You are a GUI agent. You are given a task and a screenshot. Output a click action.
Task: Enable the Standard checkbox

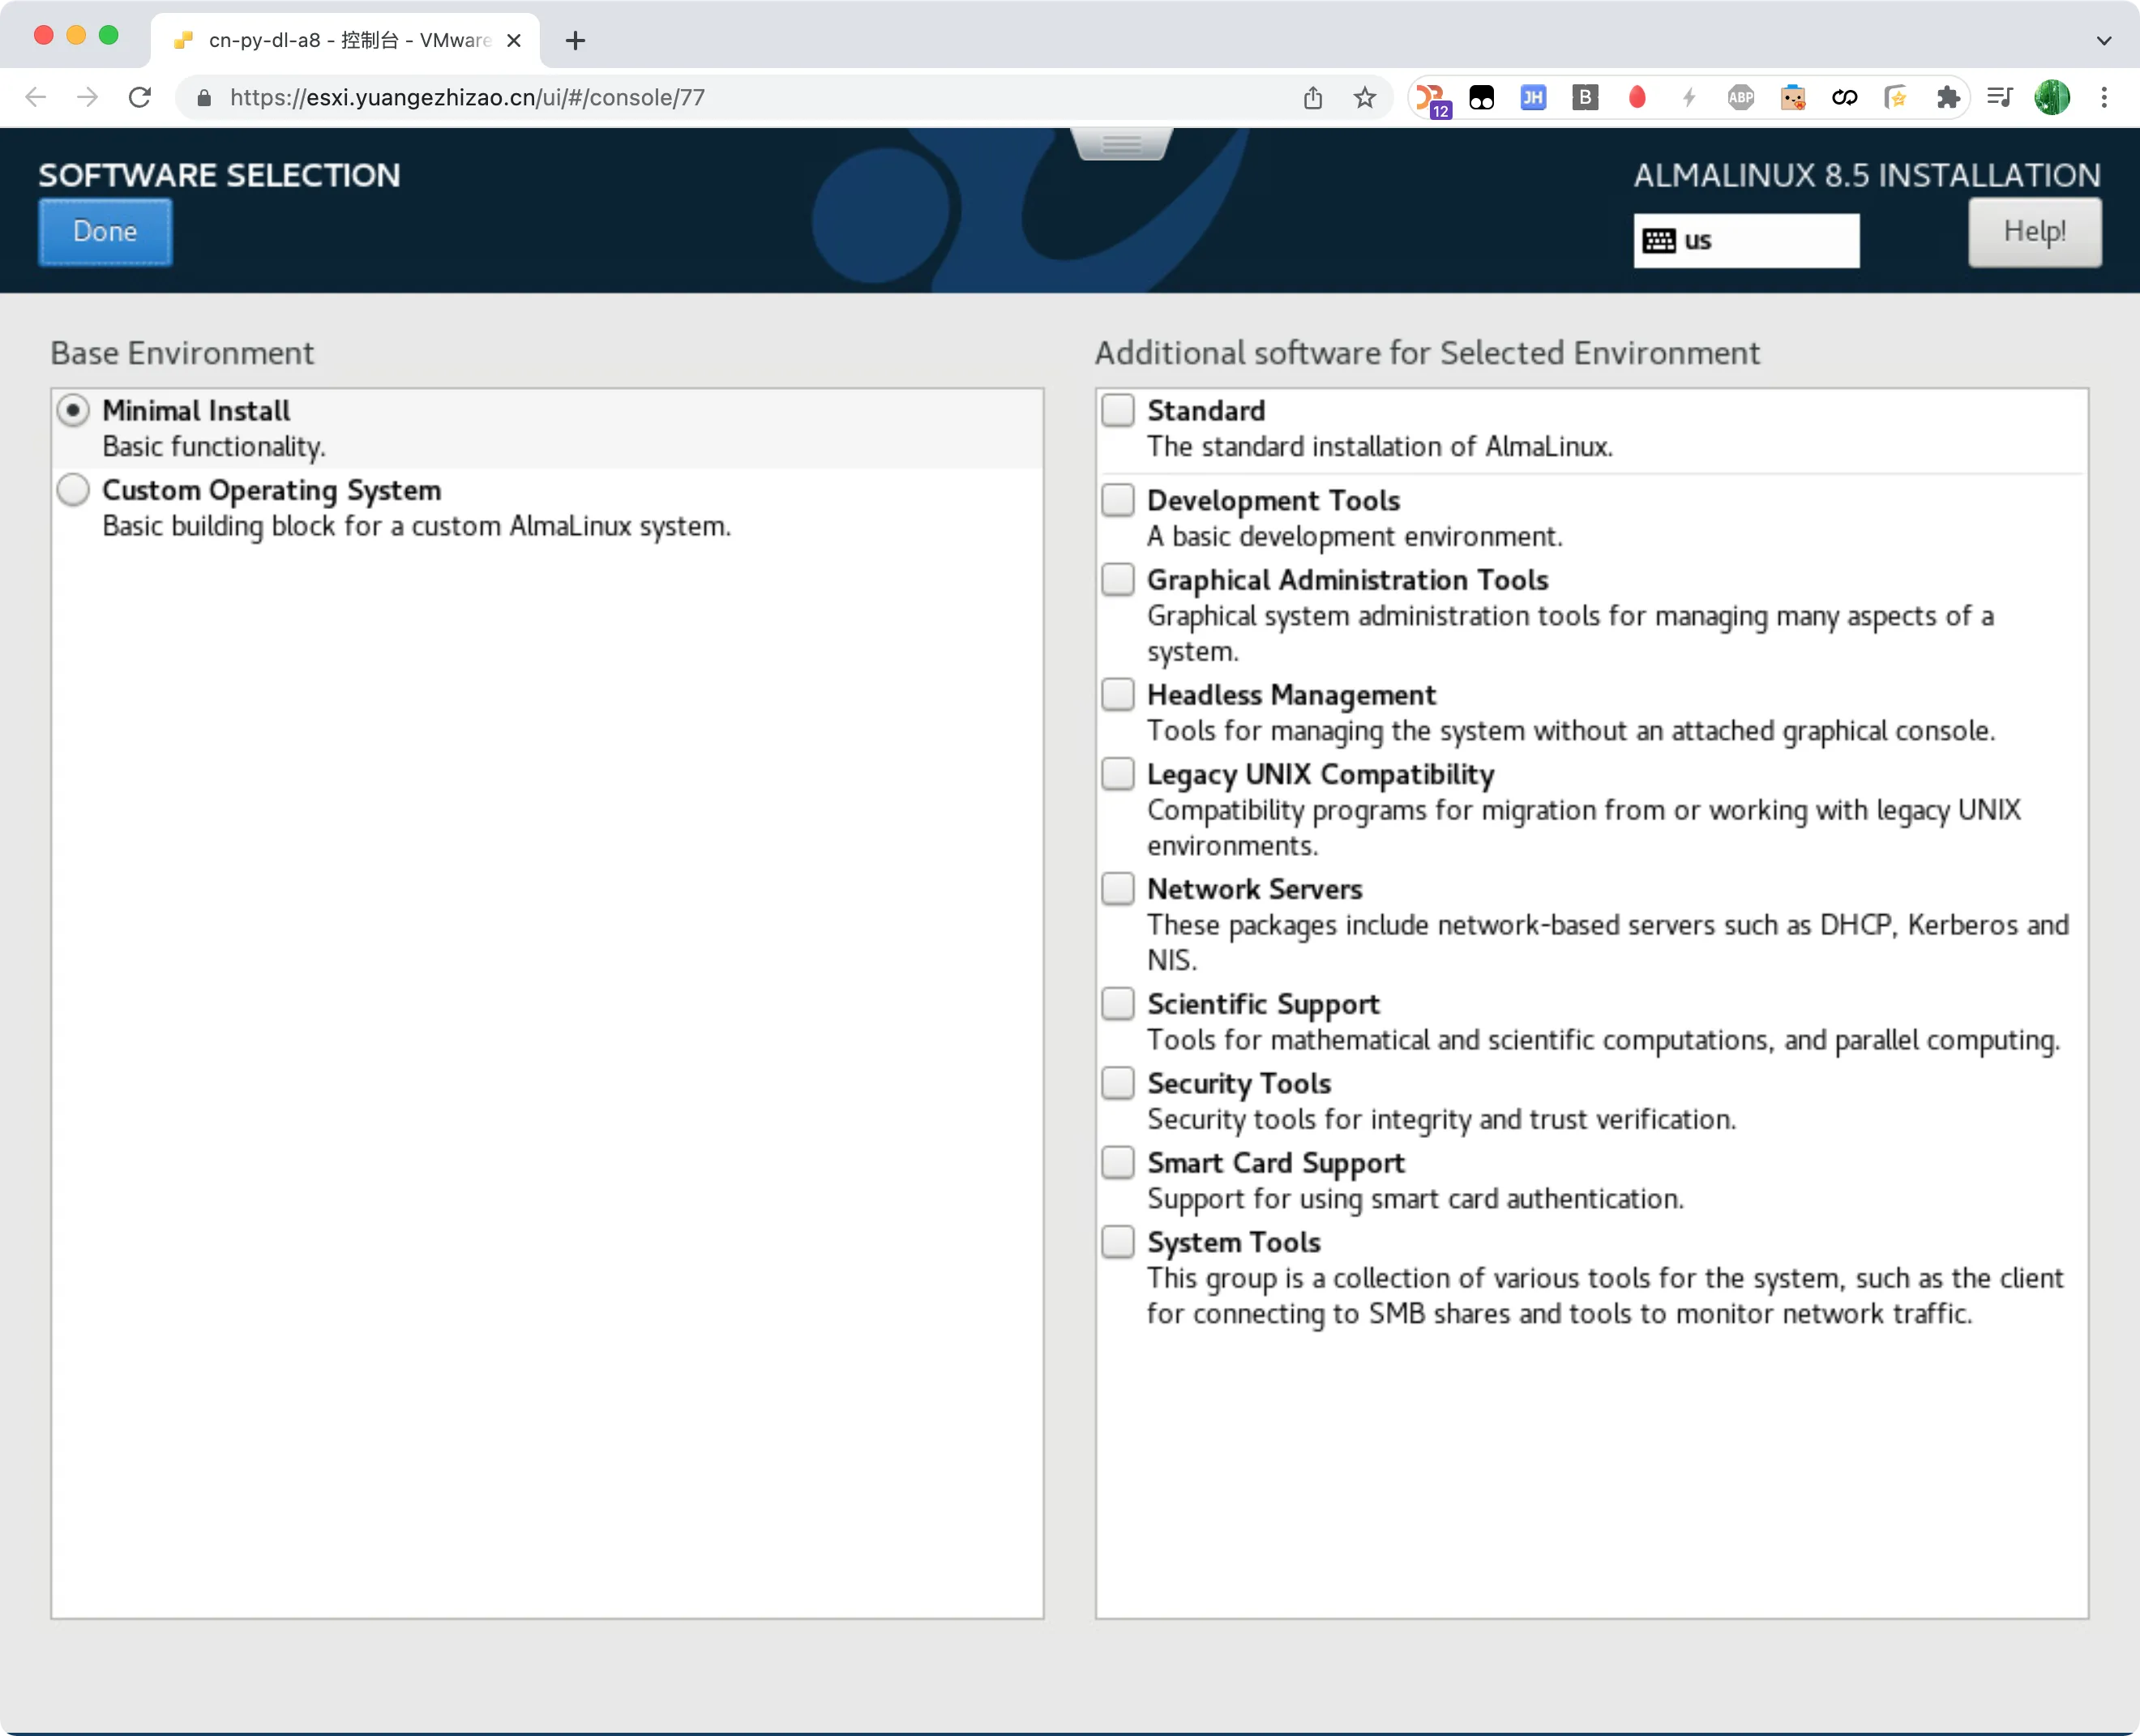(1118, 410)
